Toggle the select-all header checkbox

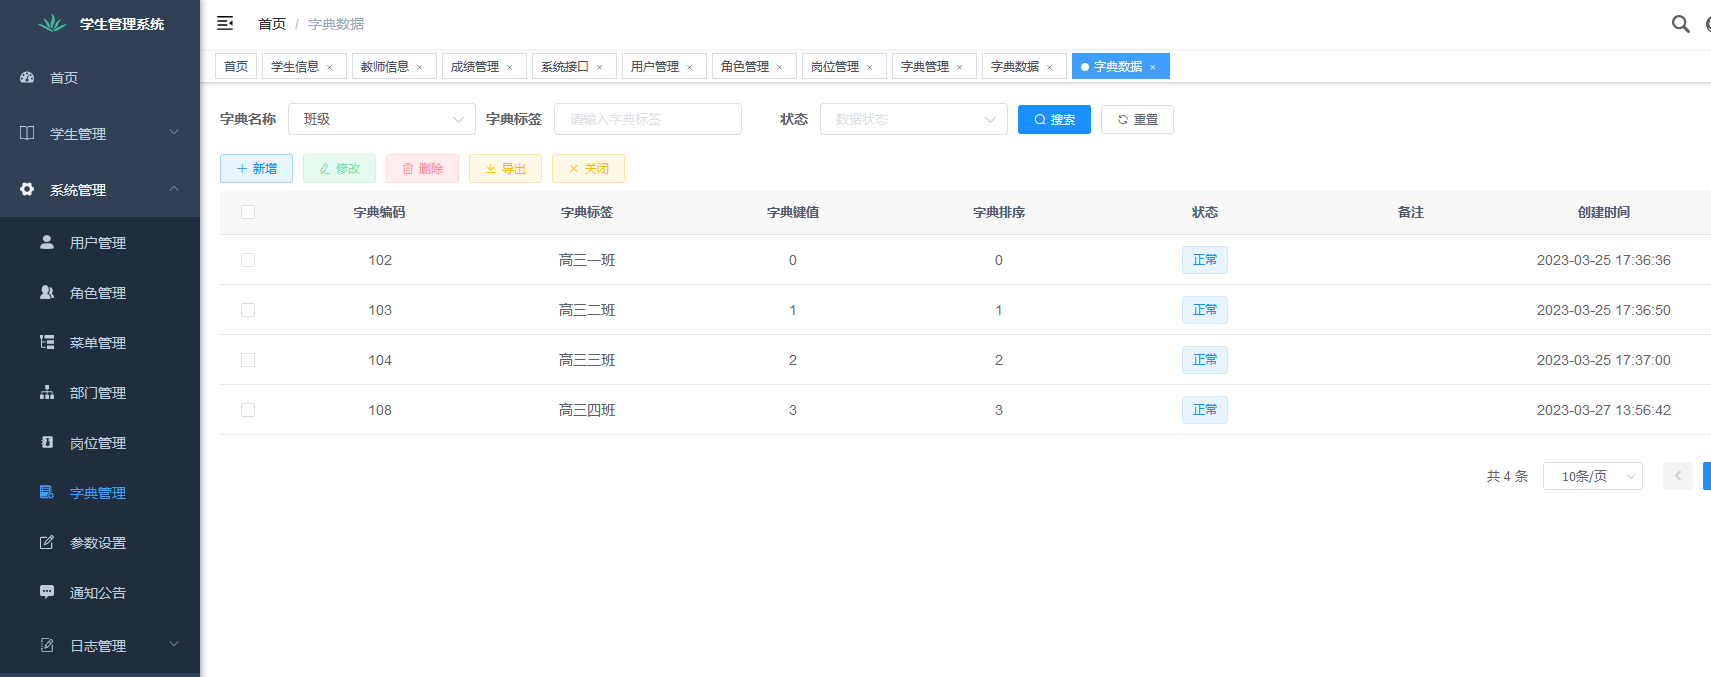tap(248, 212)
